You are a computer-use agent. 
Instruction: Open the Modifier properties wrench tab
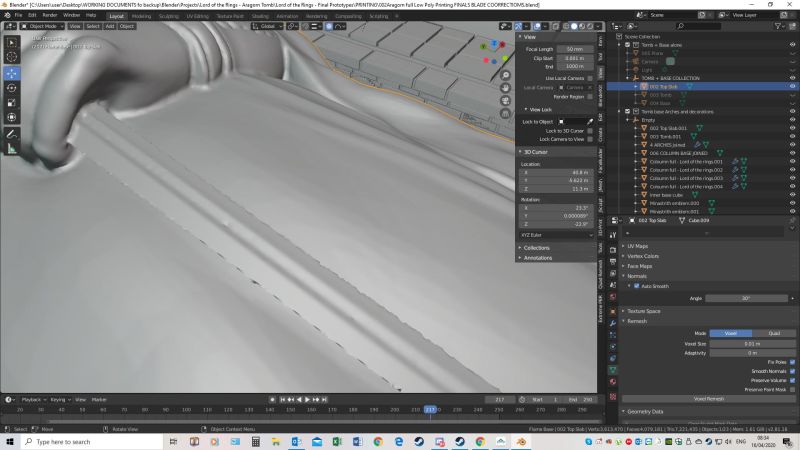click(613, 323)
